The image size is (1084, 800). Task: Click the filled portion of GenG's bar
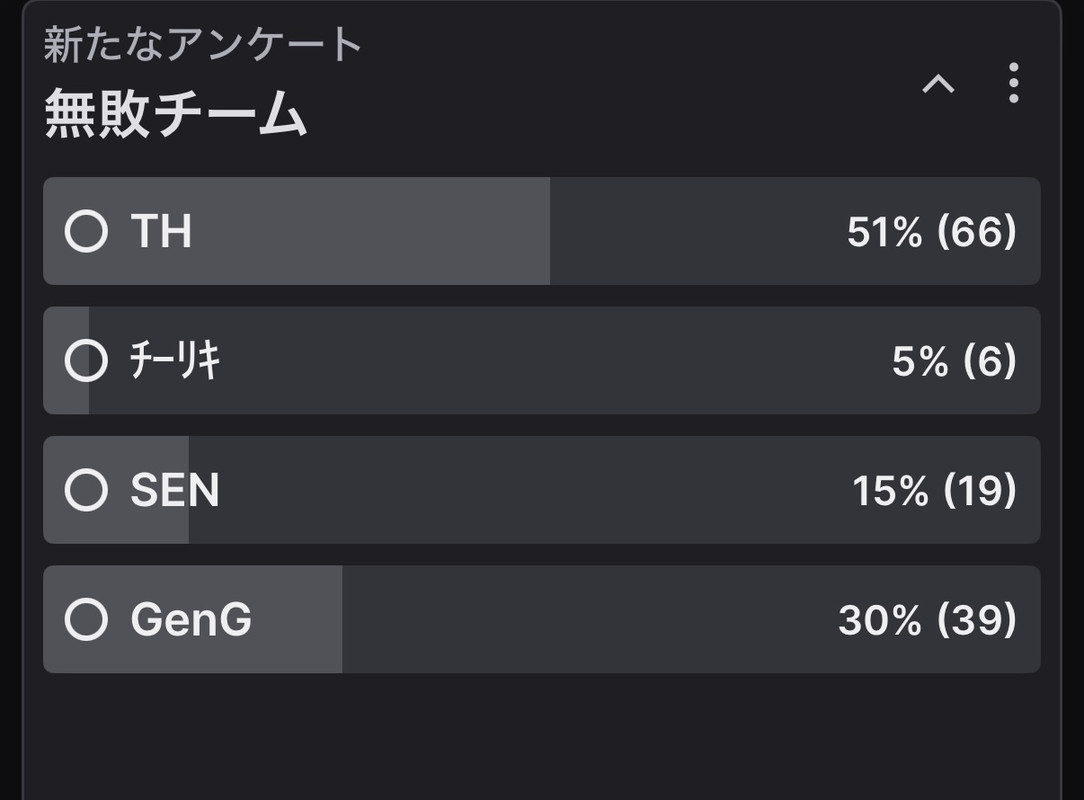click(x=300, y=619)
